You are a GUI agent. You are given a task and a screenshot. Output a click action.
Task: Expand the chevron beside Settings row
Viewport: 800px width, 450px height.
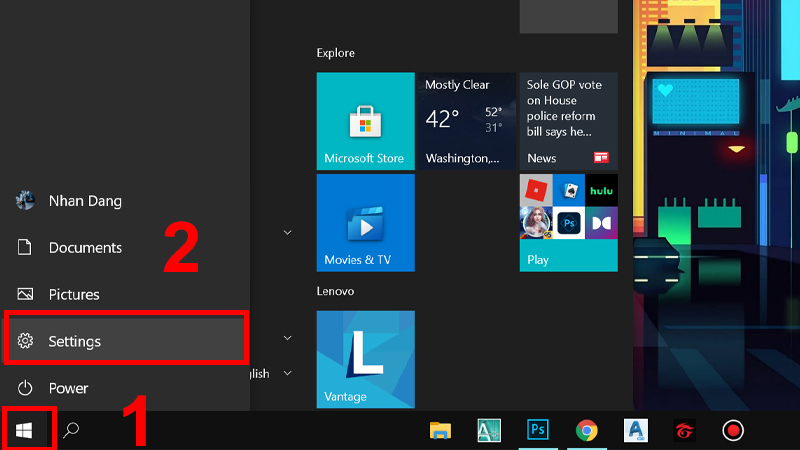288,338
